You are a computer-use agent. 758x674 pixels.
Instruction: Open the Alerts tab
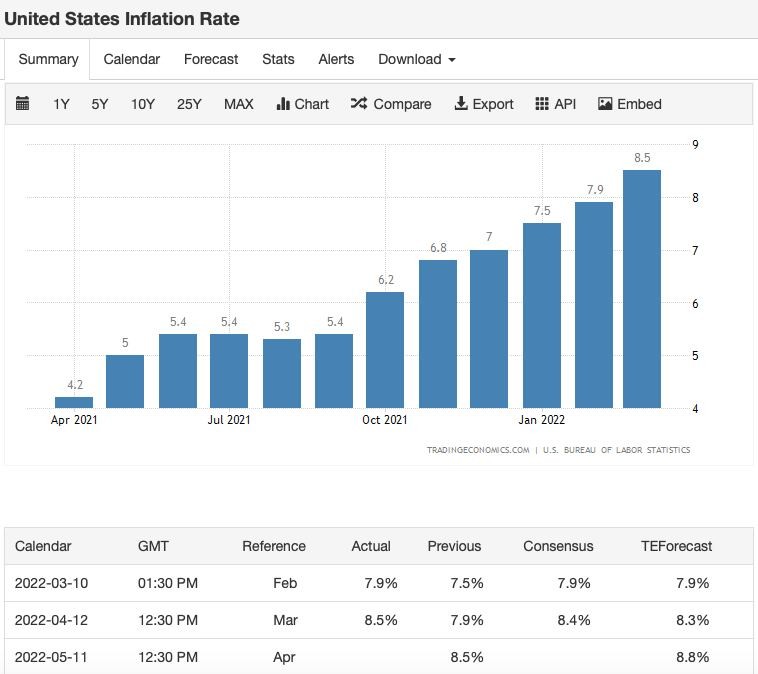336,59
